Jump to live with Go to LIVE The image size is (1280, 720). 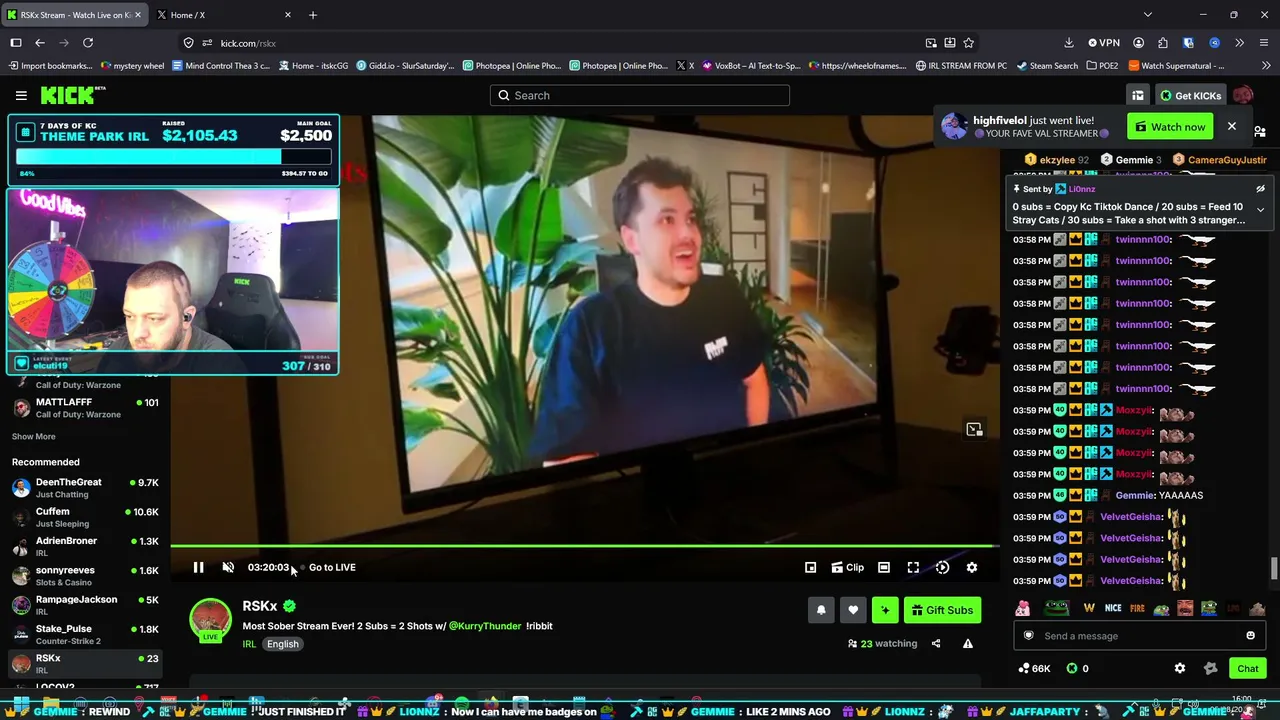[x=332, y=567]
